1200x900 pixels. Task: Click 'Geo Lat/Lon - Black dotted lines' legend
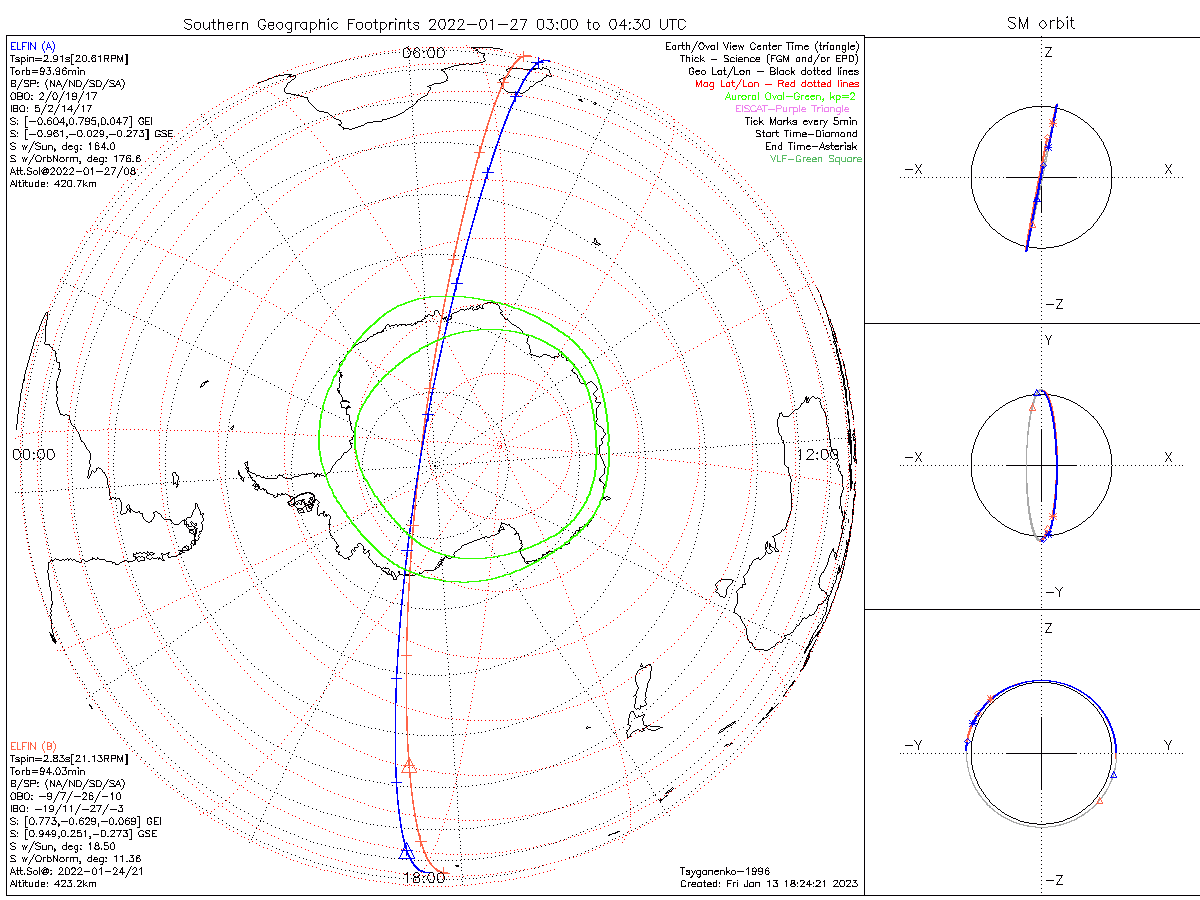[x=773, y=71]
